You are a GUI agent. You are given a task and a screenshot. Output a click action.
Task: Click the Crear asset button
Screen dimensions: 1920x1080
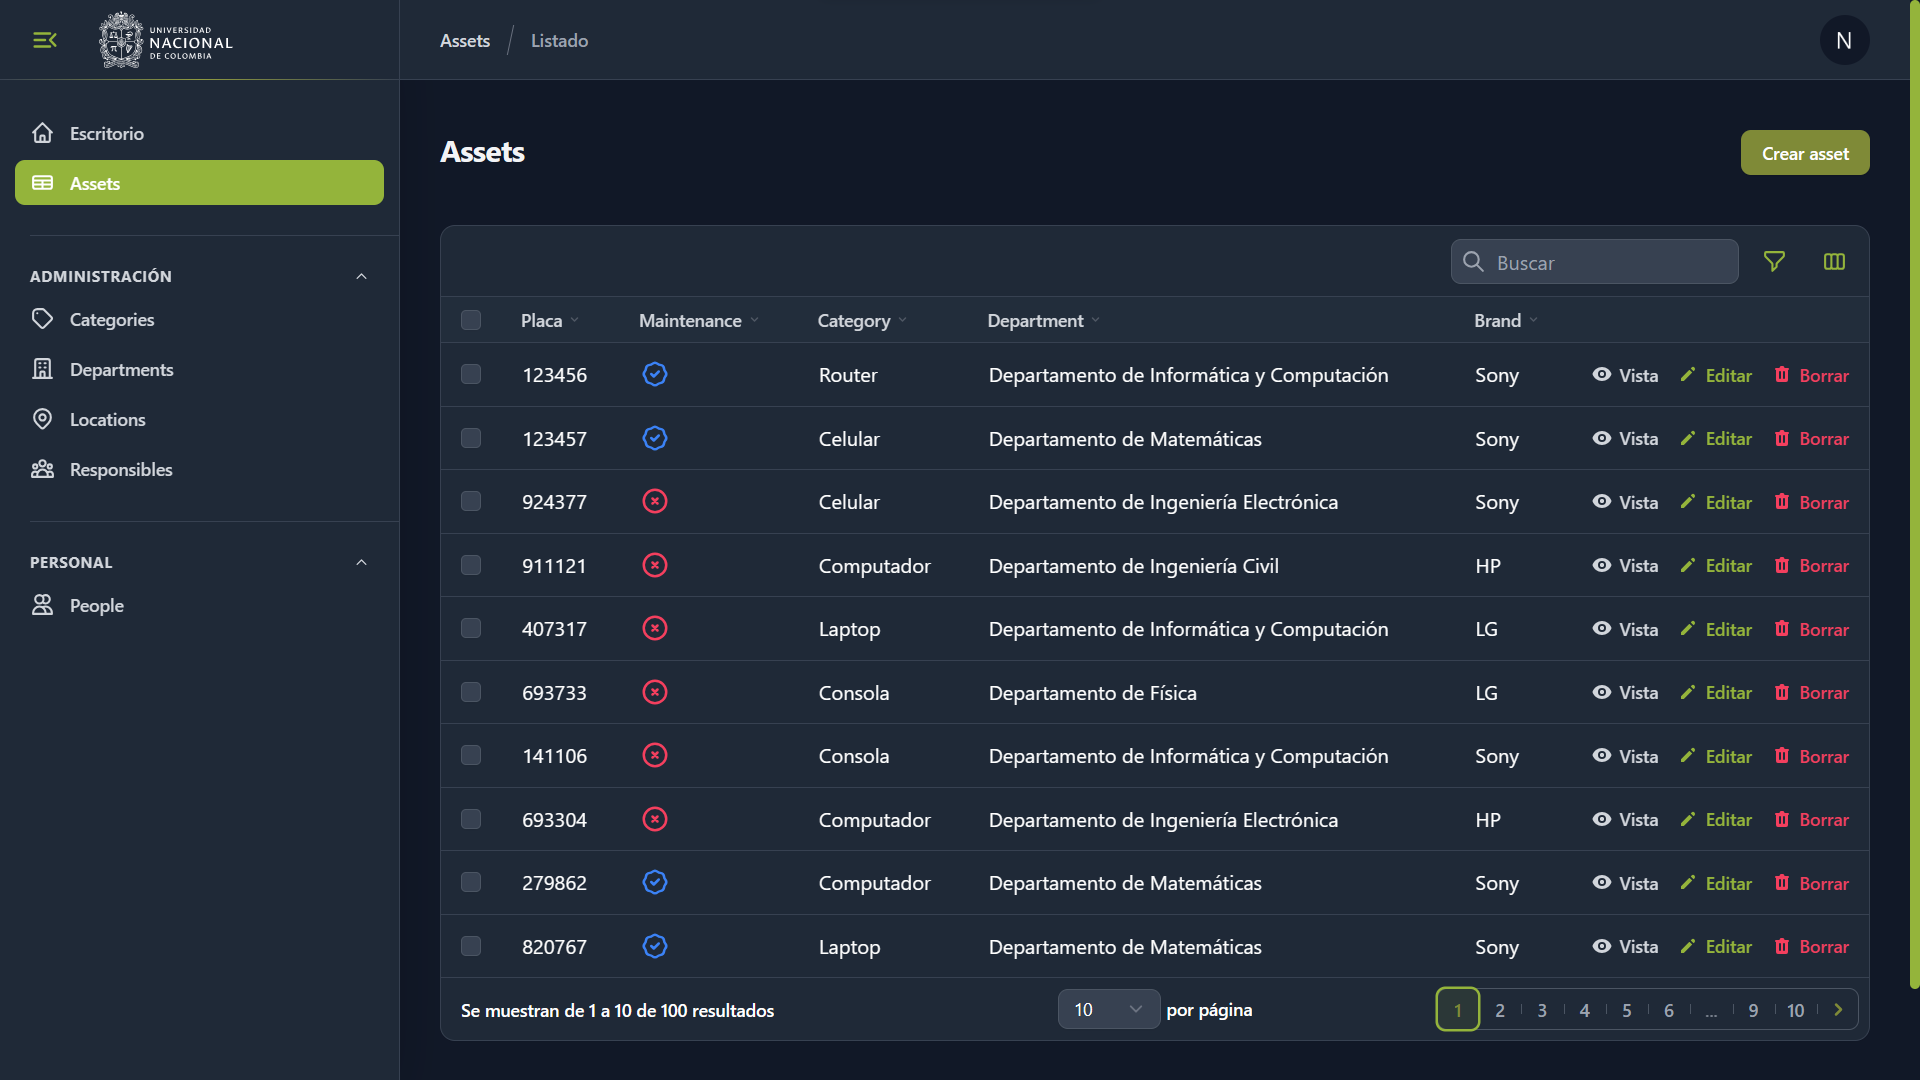(1804, 153)
